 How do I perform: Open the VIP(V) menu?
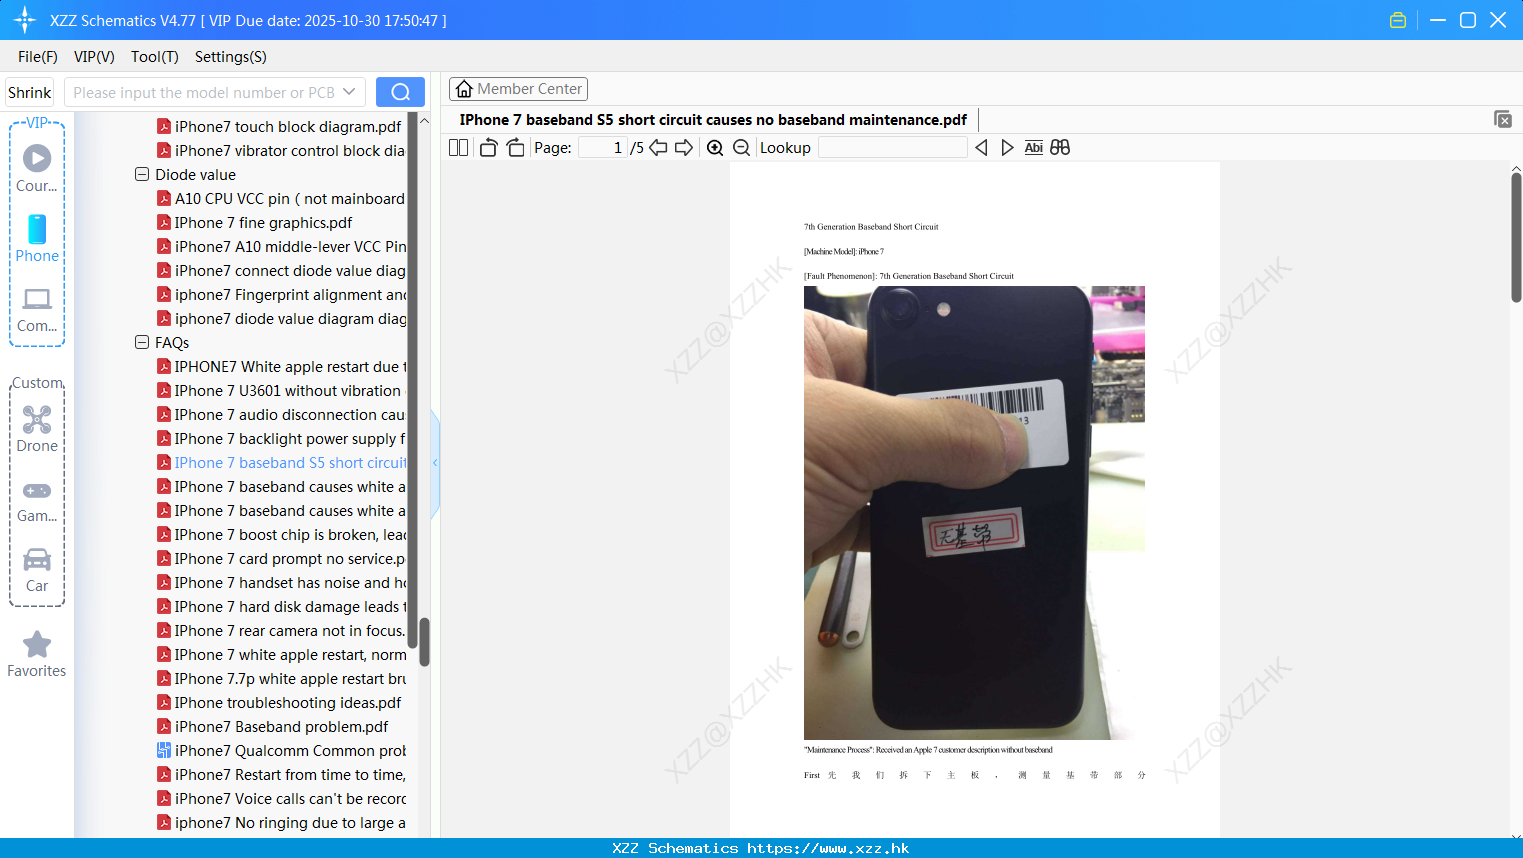(94, 57)
